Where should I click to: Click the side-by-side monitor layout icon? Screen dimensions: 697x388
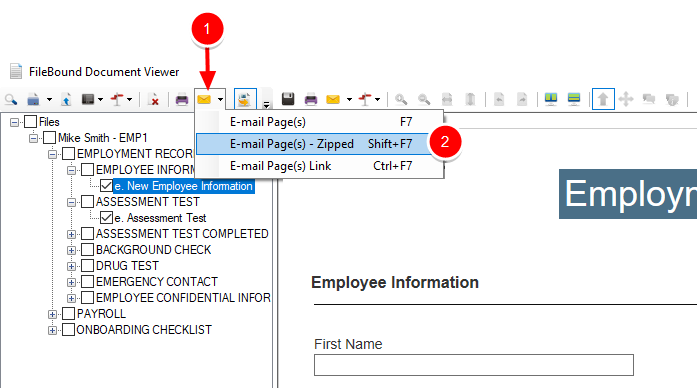pos(551,99)
